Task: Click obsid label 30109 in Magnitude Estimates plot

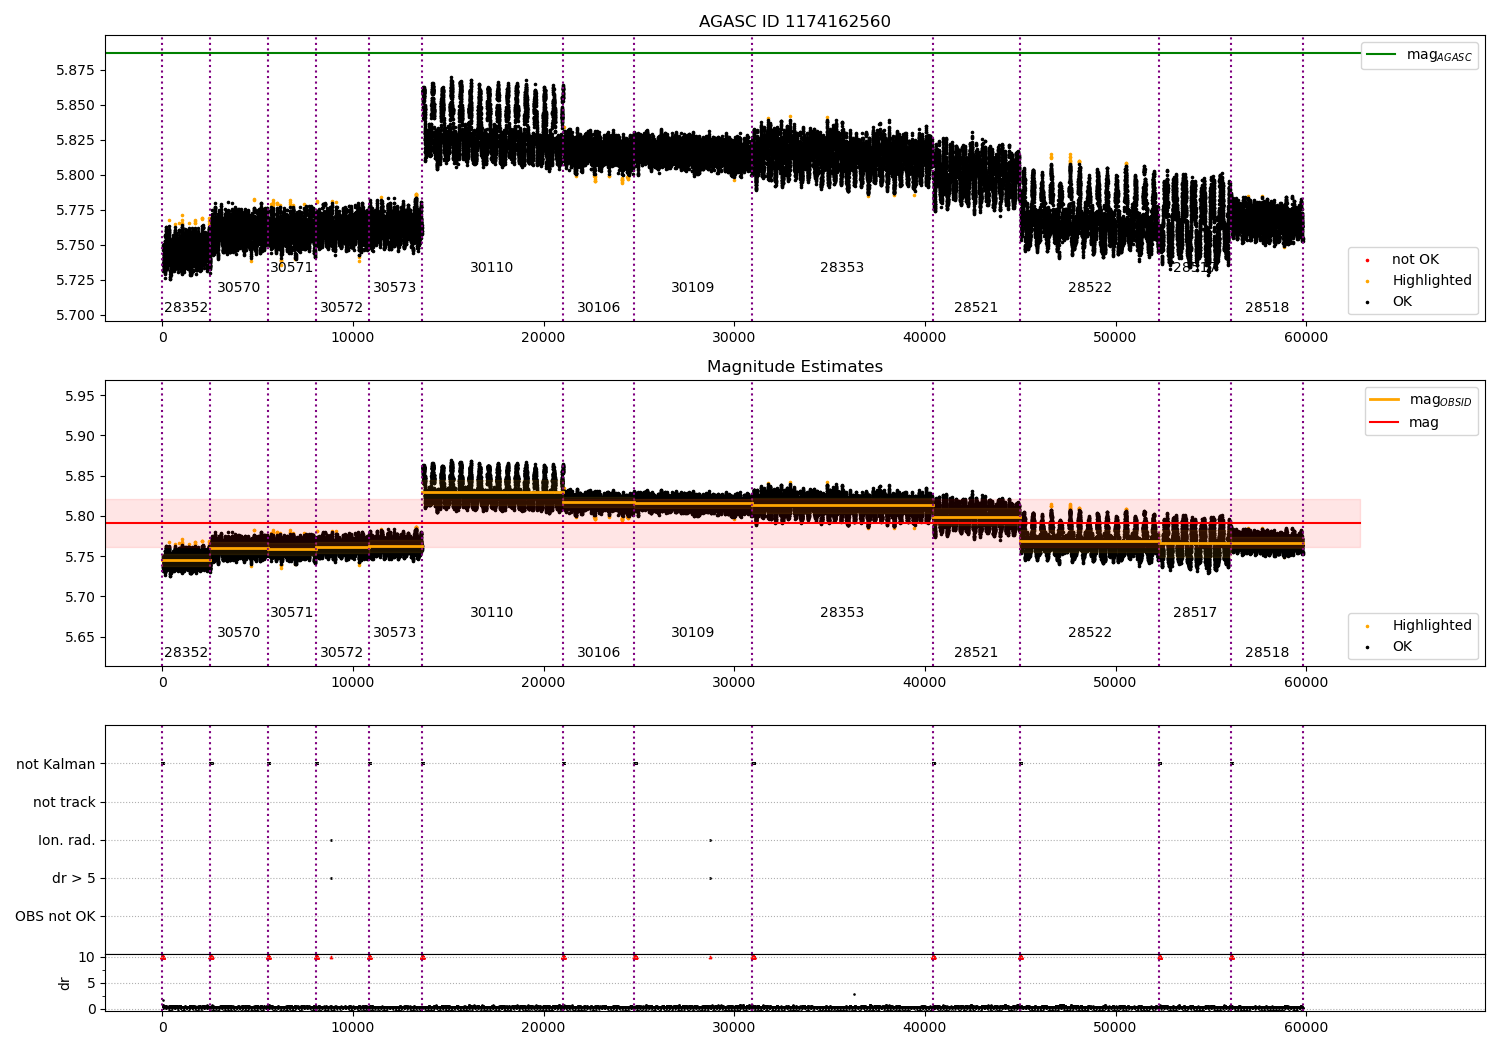Action: [692, 633]
